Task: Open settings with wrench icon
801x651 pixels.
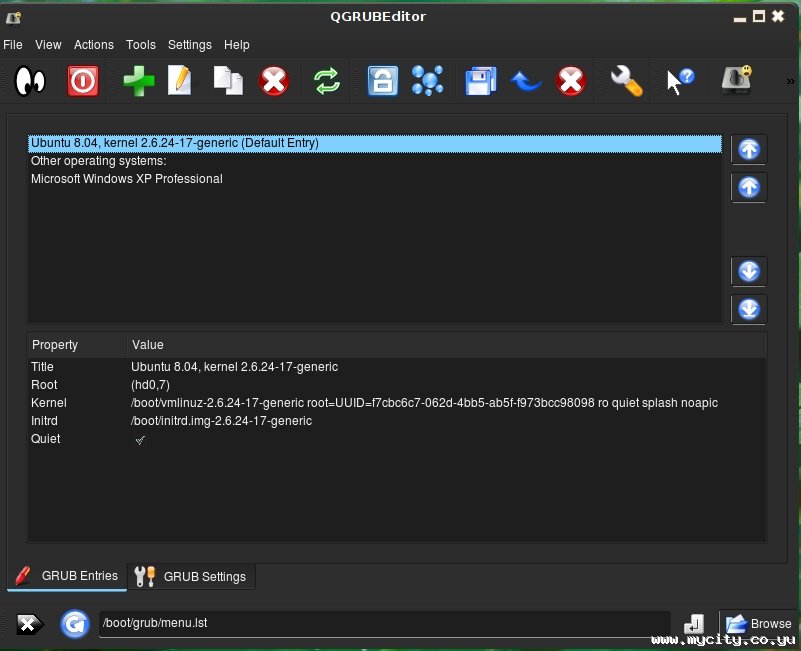Action: [x=626, y=81]
